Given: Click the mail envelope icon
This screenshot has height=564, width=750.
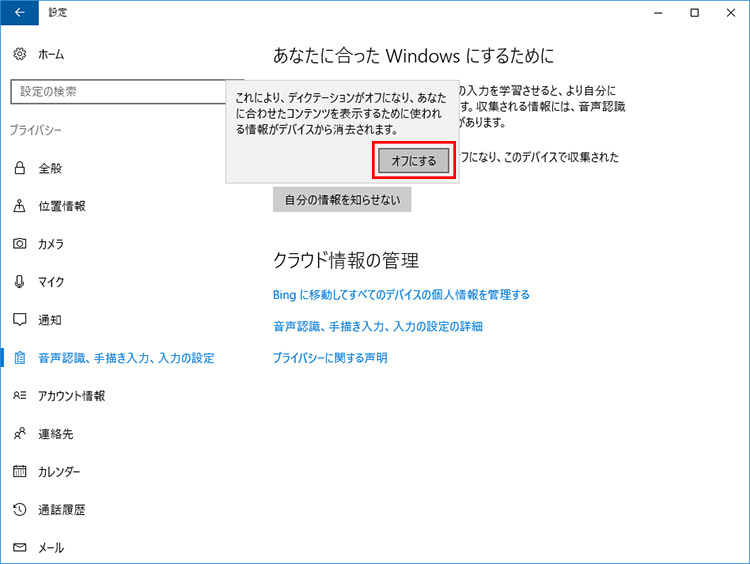Looking at the screenshot, I should click(x=19, y=548).
